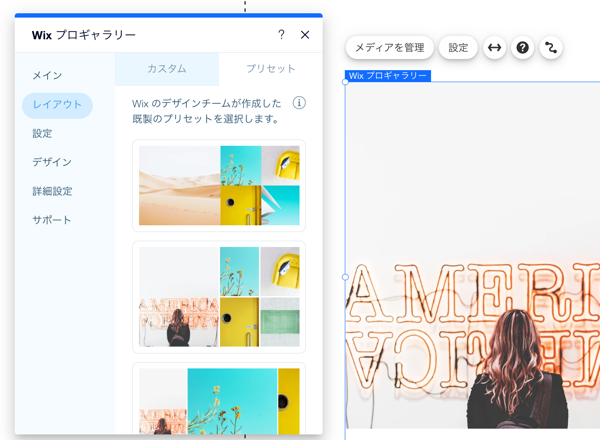Click the gallery's left-middle resize handle
Screen dimensions: 600x440
pyautogui.click(x=345, y=277)
